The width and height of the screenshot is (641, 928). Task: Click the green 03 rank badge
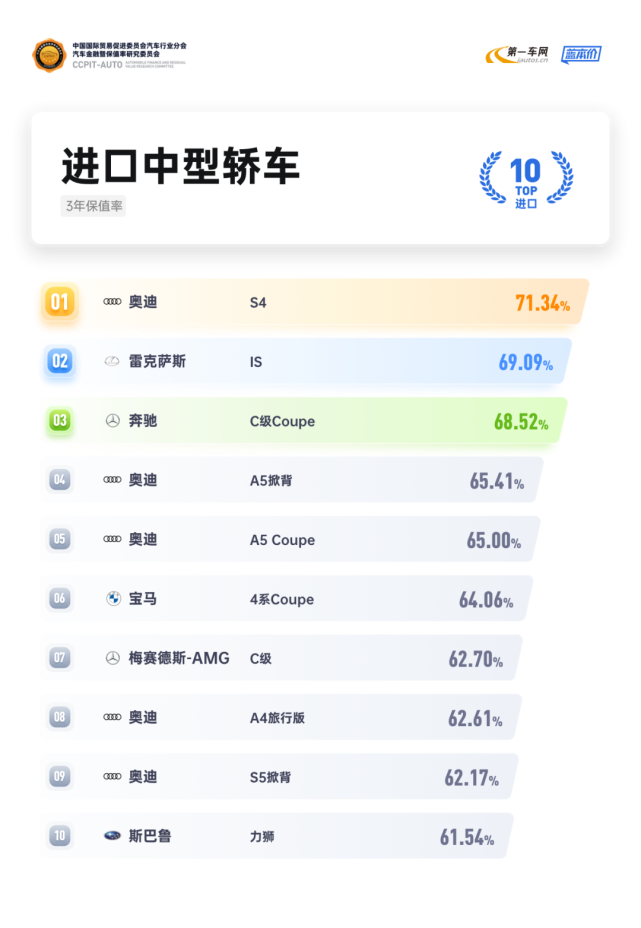[60, 421]
